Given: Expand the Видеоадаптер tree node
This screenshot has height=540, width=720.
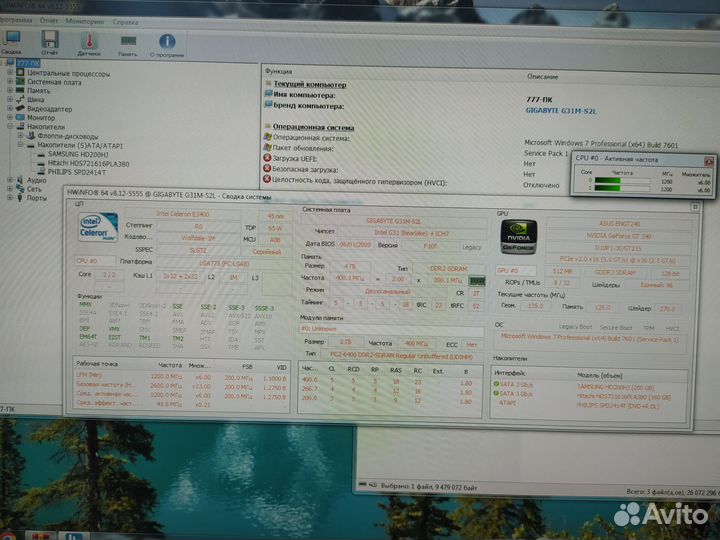Looking at the screenshot, I should pos(11,109).
